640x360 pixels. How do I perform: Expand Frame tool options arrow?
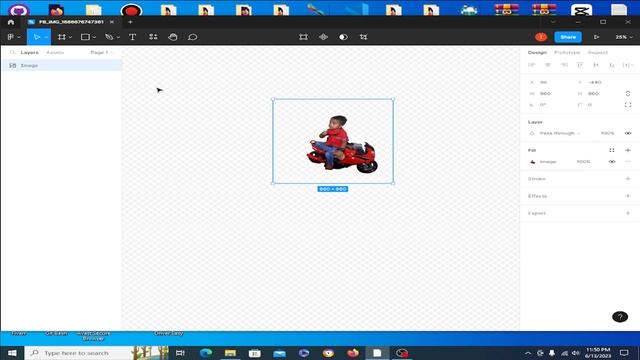point(70,37)
